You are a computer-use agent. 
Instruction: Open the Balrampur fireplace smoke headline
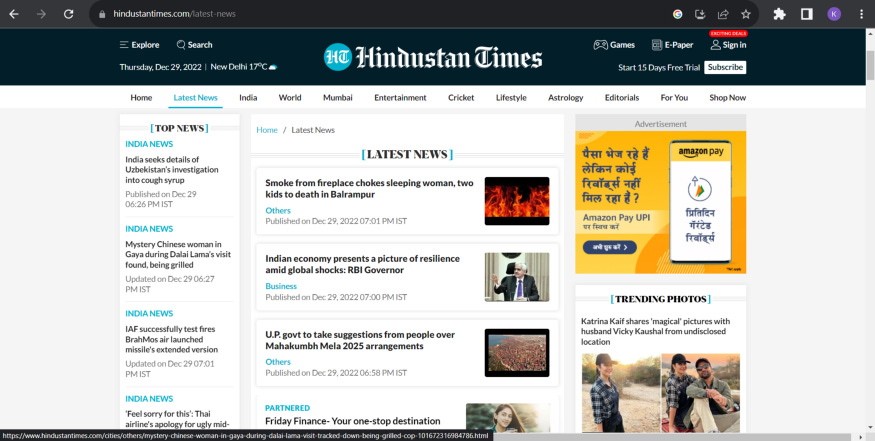(369, 189)
